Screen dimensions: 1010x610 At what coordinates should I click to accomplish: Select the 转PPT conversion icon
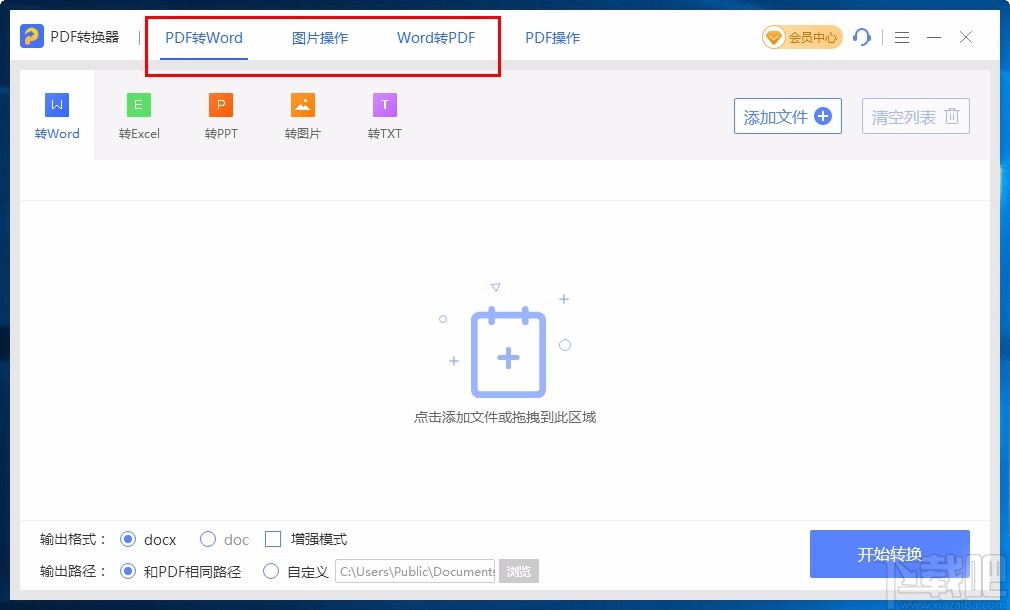(x=220, y=103)
